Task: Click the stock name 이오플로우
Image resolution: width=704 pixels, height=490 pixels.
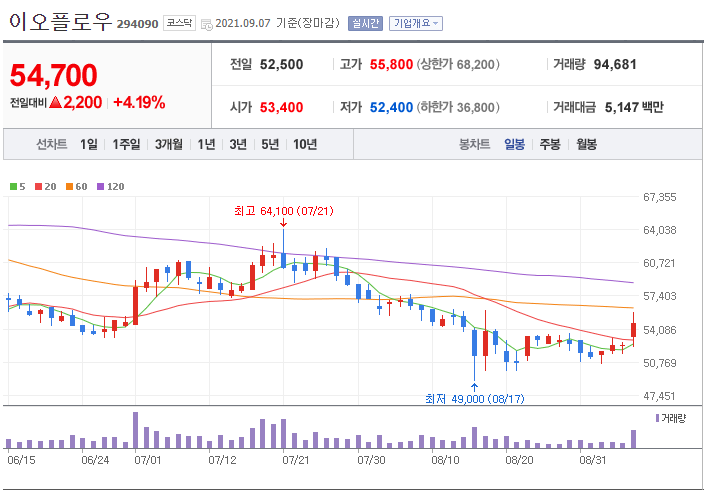Action: point(60,22)
